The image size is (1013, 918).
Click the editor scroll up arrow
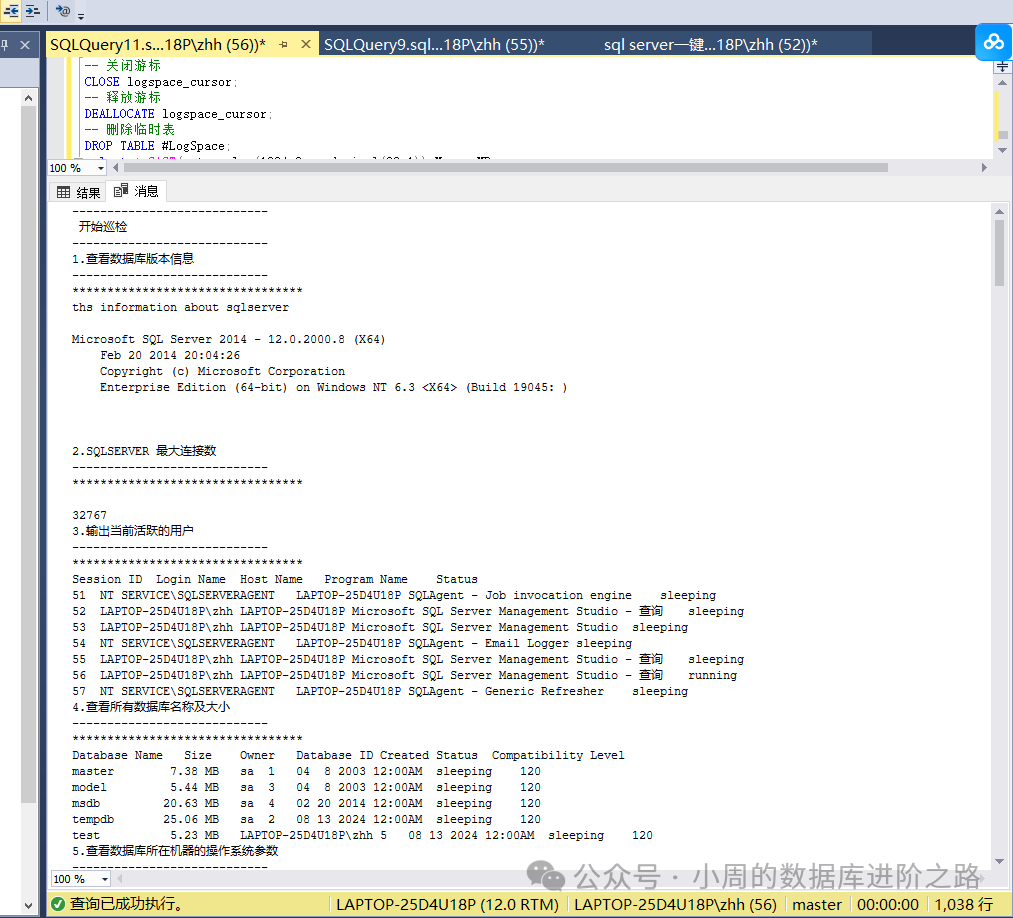point(1002,83)
